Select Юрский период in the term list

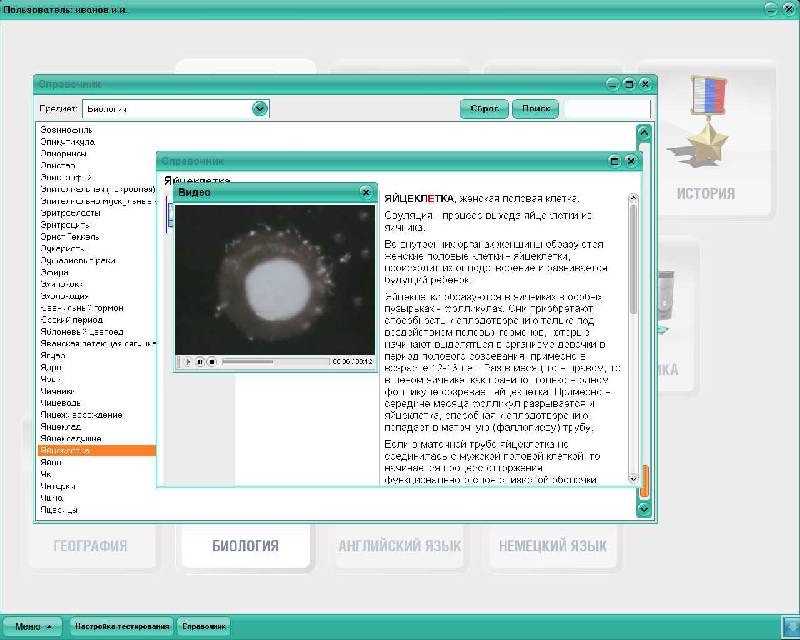[71, 320]
